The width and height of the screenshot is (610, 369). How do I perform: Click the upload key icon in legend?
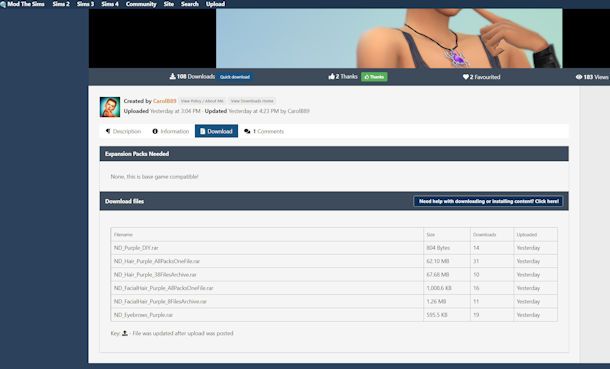(x=125, y=333)
